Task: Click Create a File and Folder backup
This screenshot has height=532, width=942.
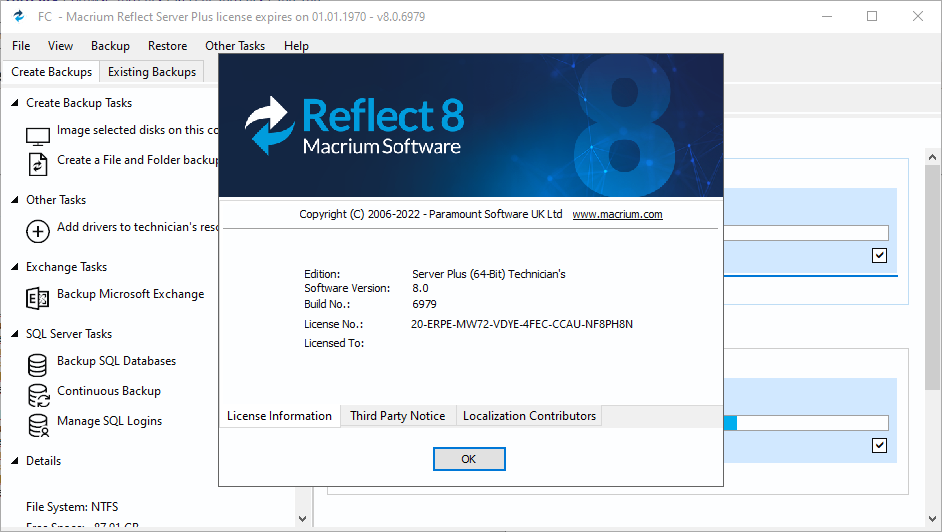Action: click(138, 160)
